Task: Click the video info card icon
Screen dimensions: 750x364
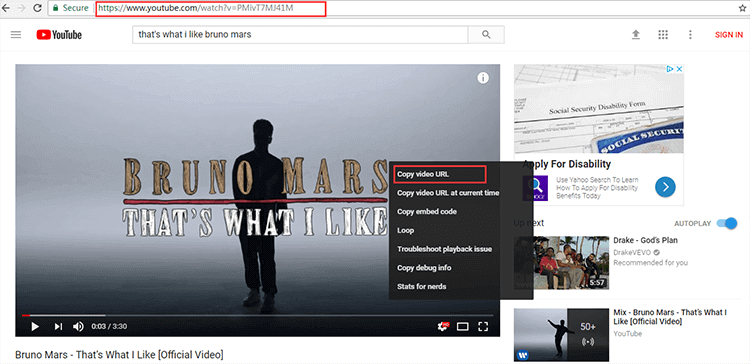Action: 483,78
